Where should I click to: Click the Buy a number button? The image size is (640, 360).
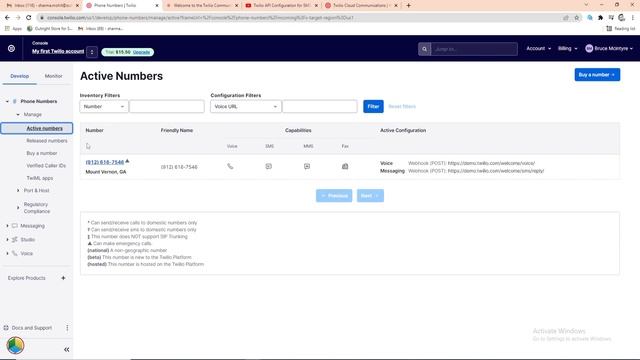597,75
